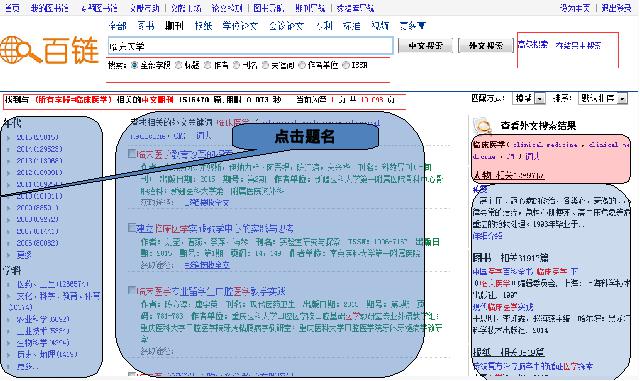Switch to the 报纸 search tab
This screenshot has height=381, width=640.
click(203, 26)
